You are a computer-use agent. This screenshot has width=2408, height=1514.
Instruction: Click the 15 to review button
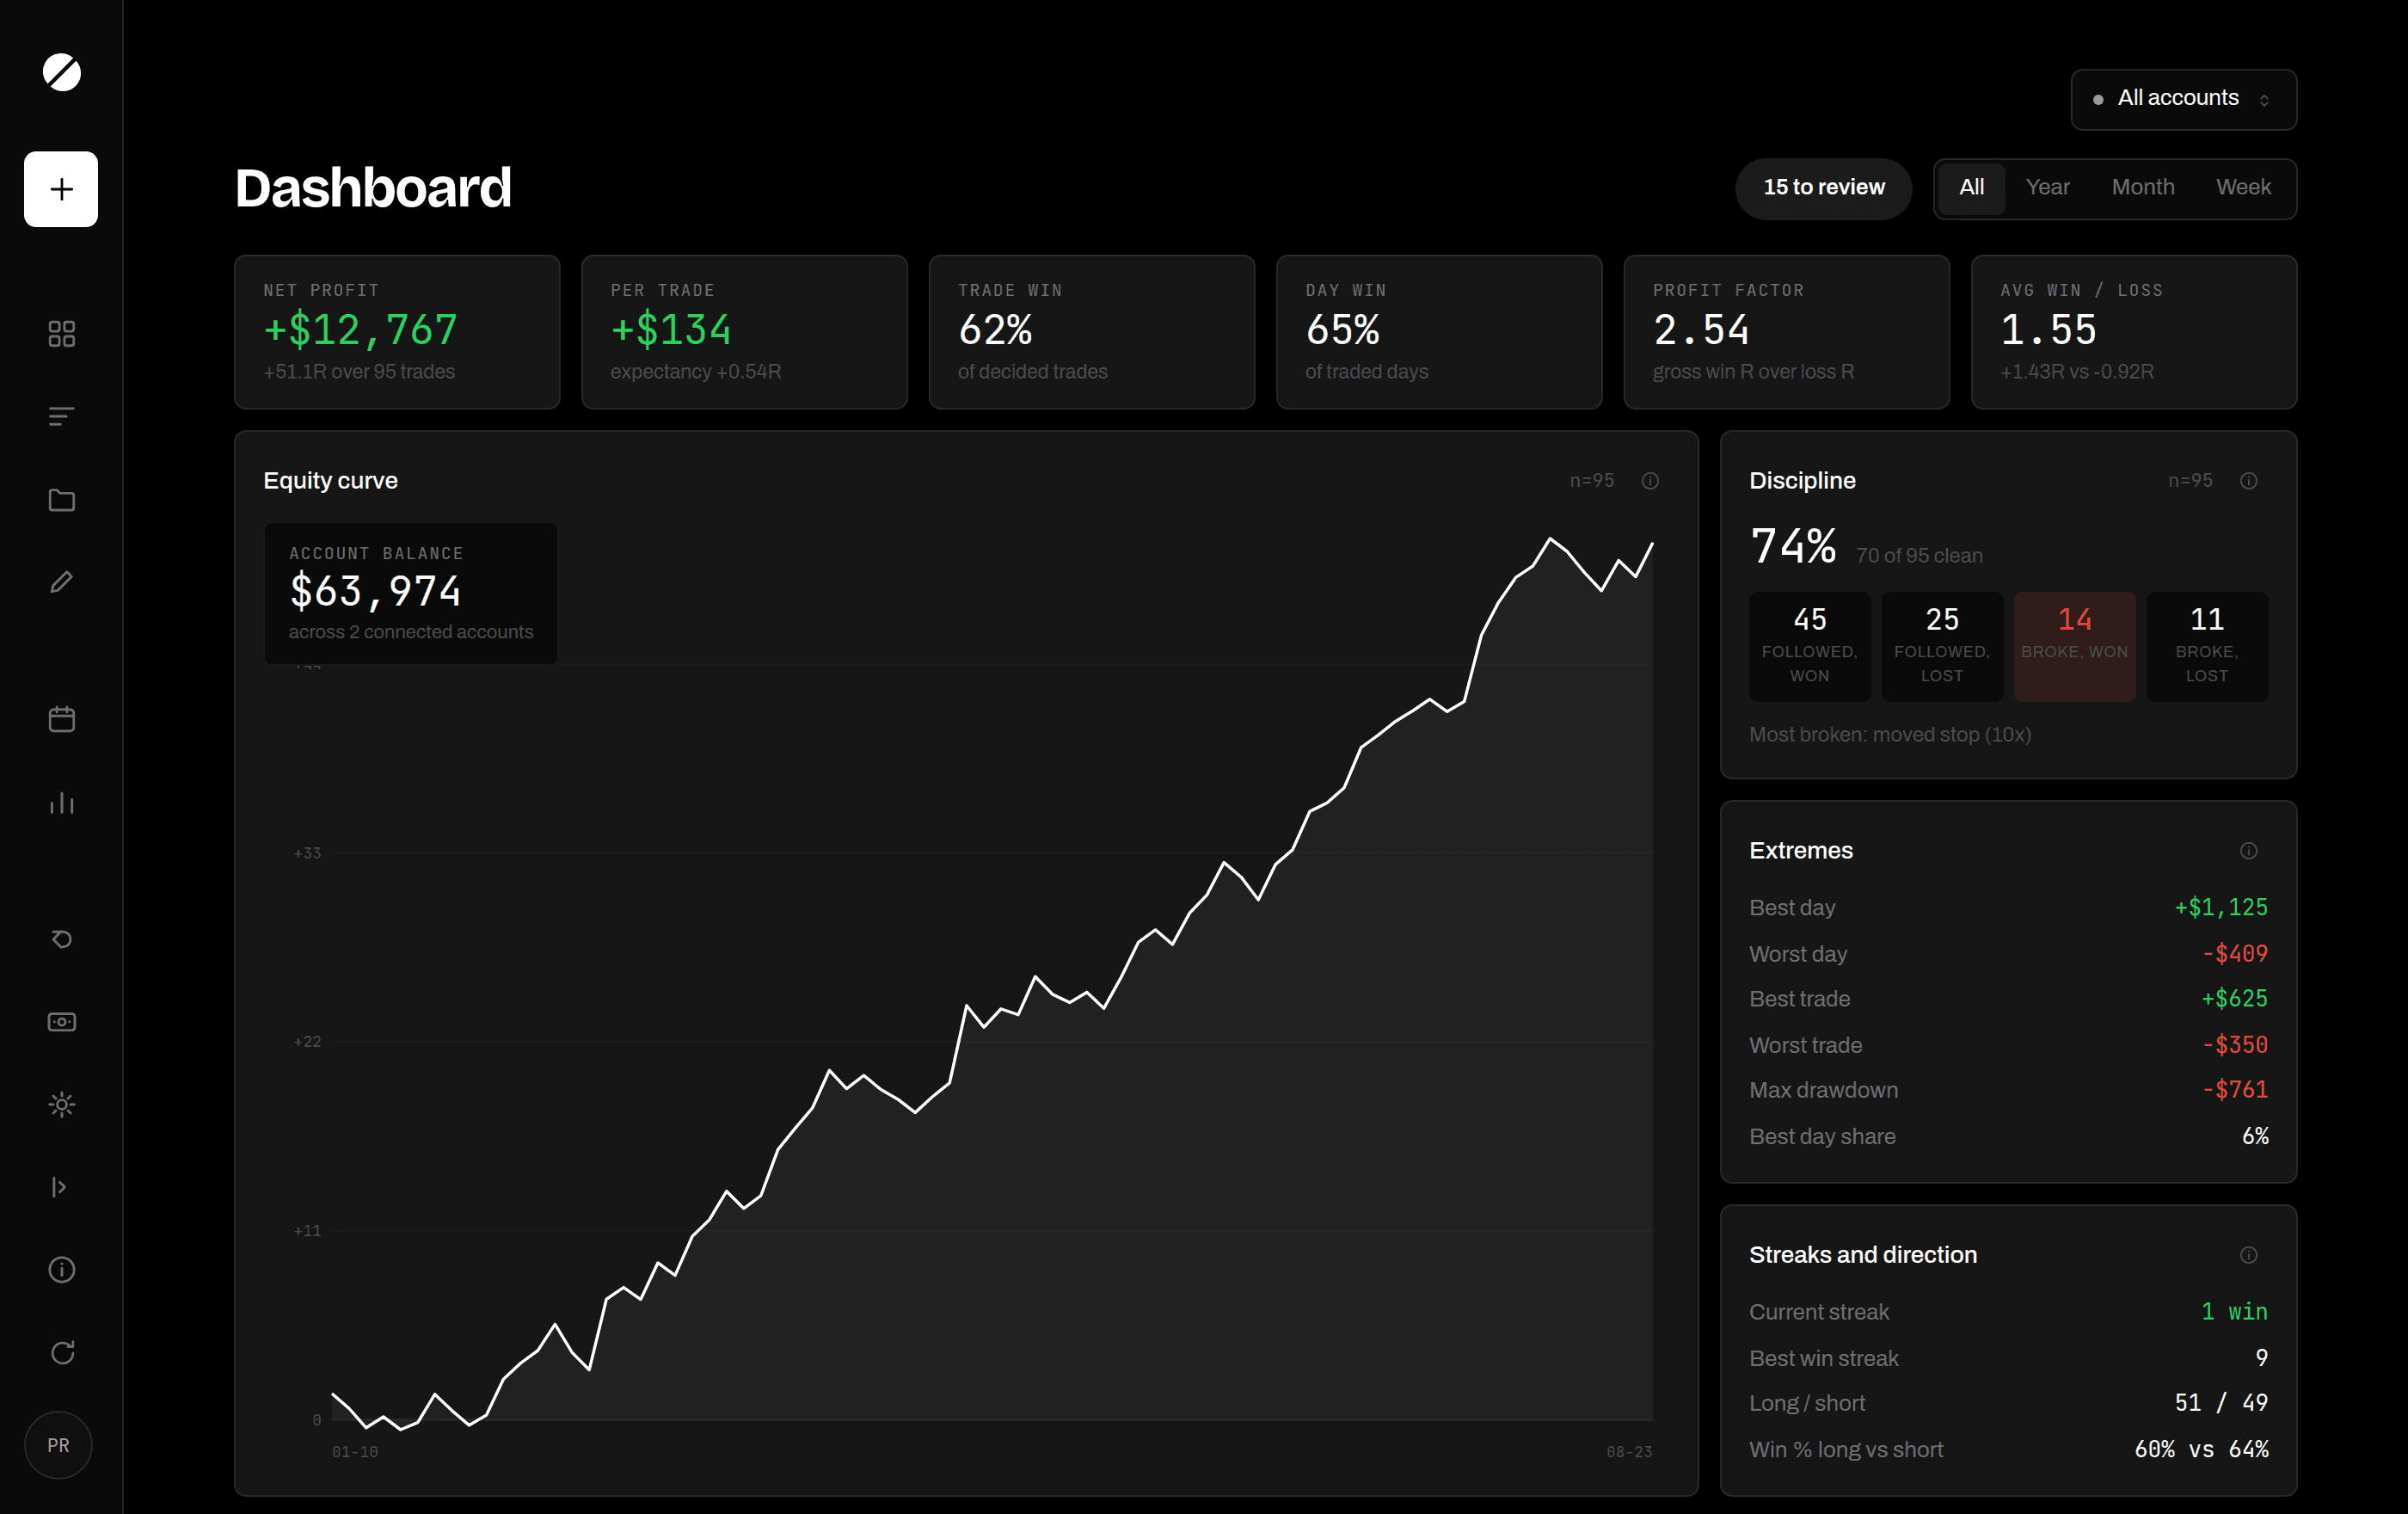pos(1823,188)
